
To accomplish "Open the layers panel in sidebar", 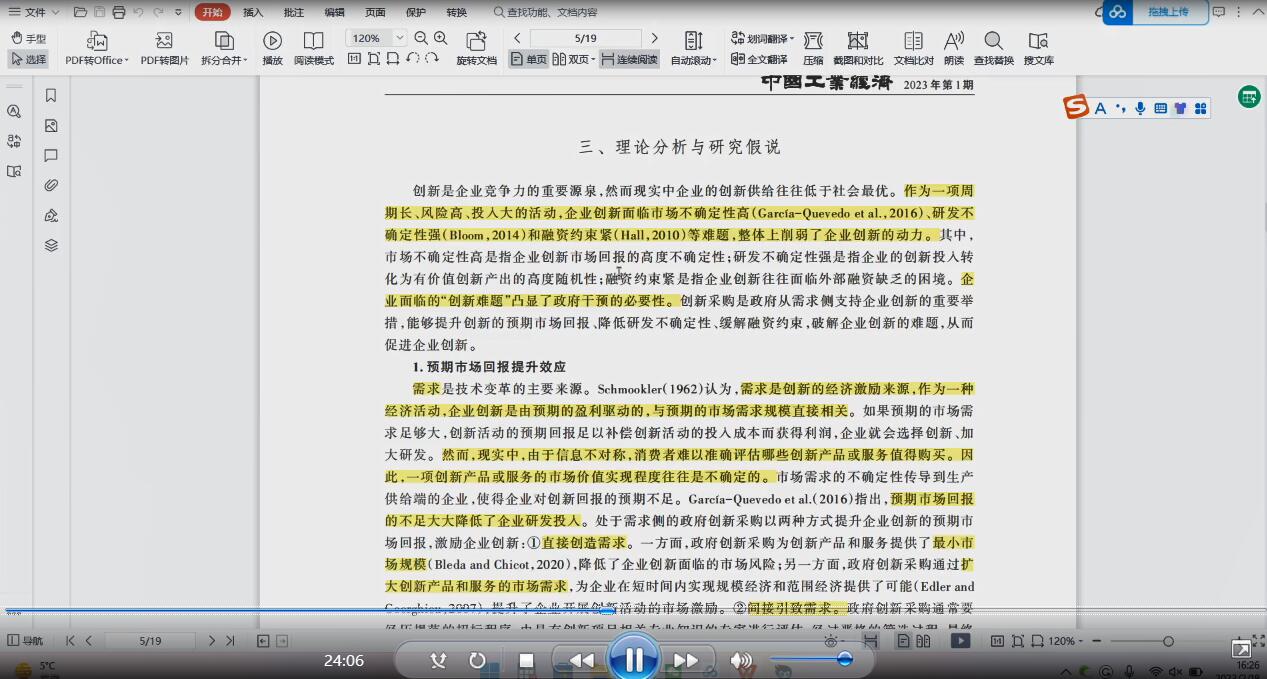I will click(x=51, y=245).
